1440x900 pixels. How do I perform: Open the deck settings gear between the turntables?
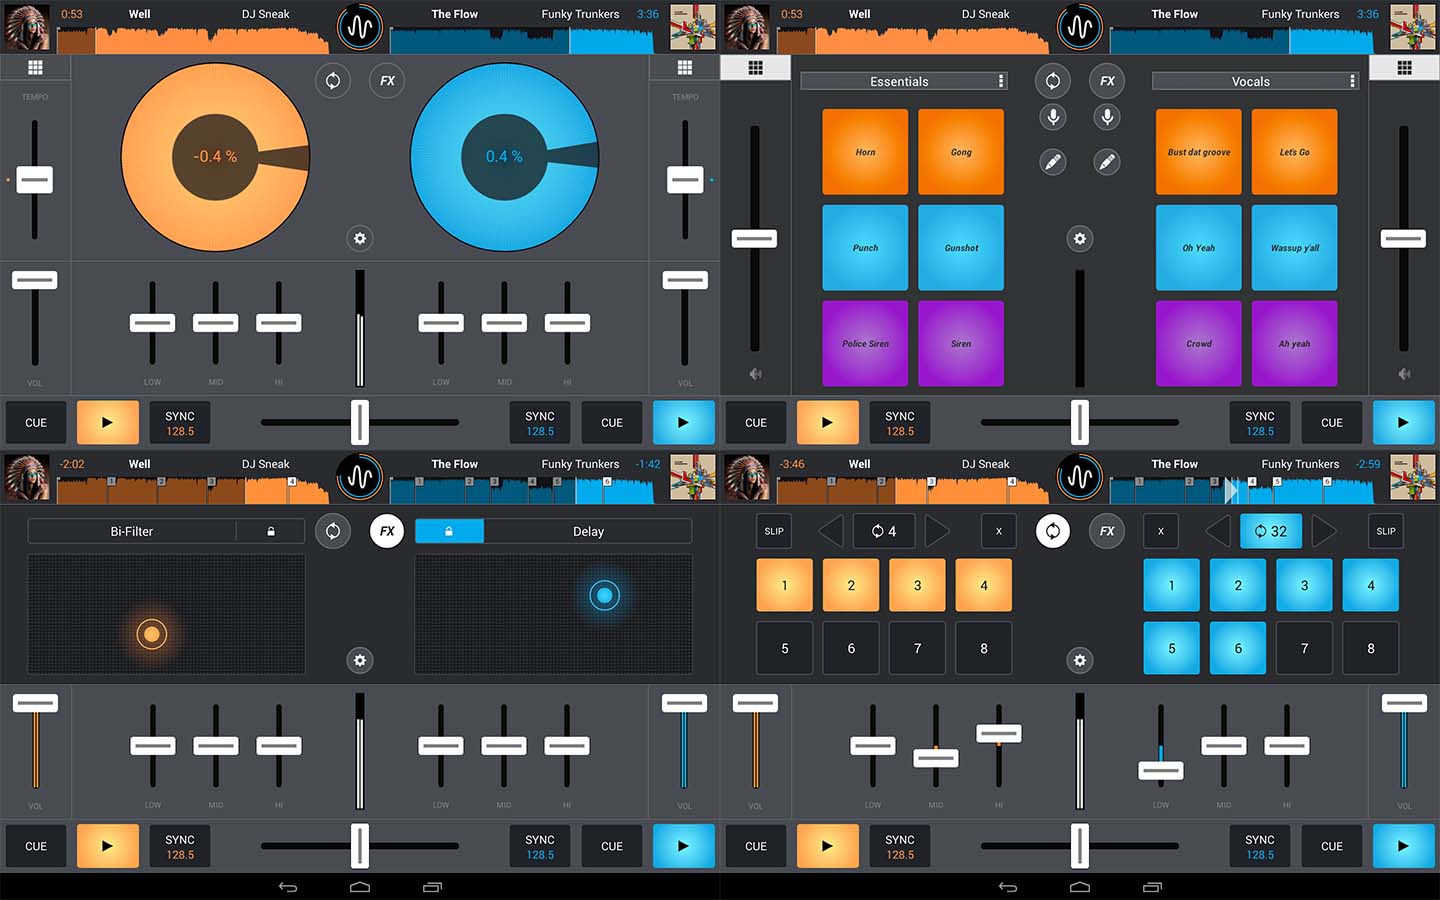click(x=360, y=239)
